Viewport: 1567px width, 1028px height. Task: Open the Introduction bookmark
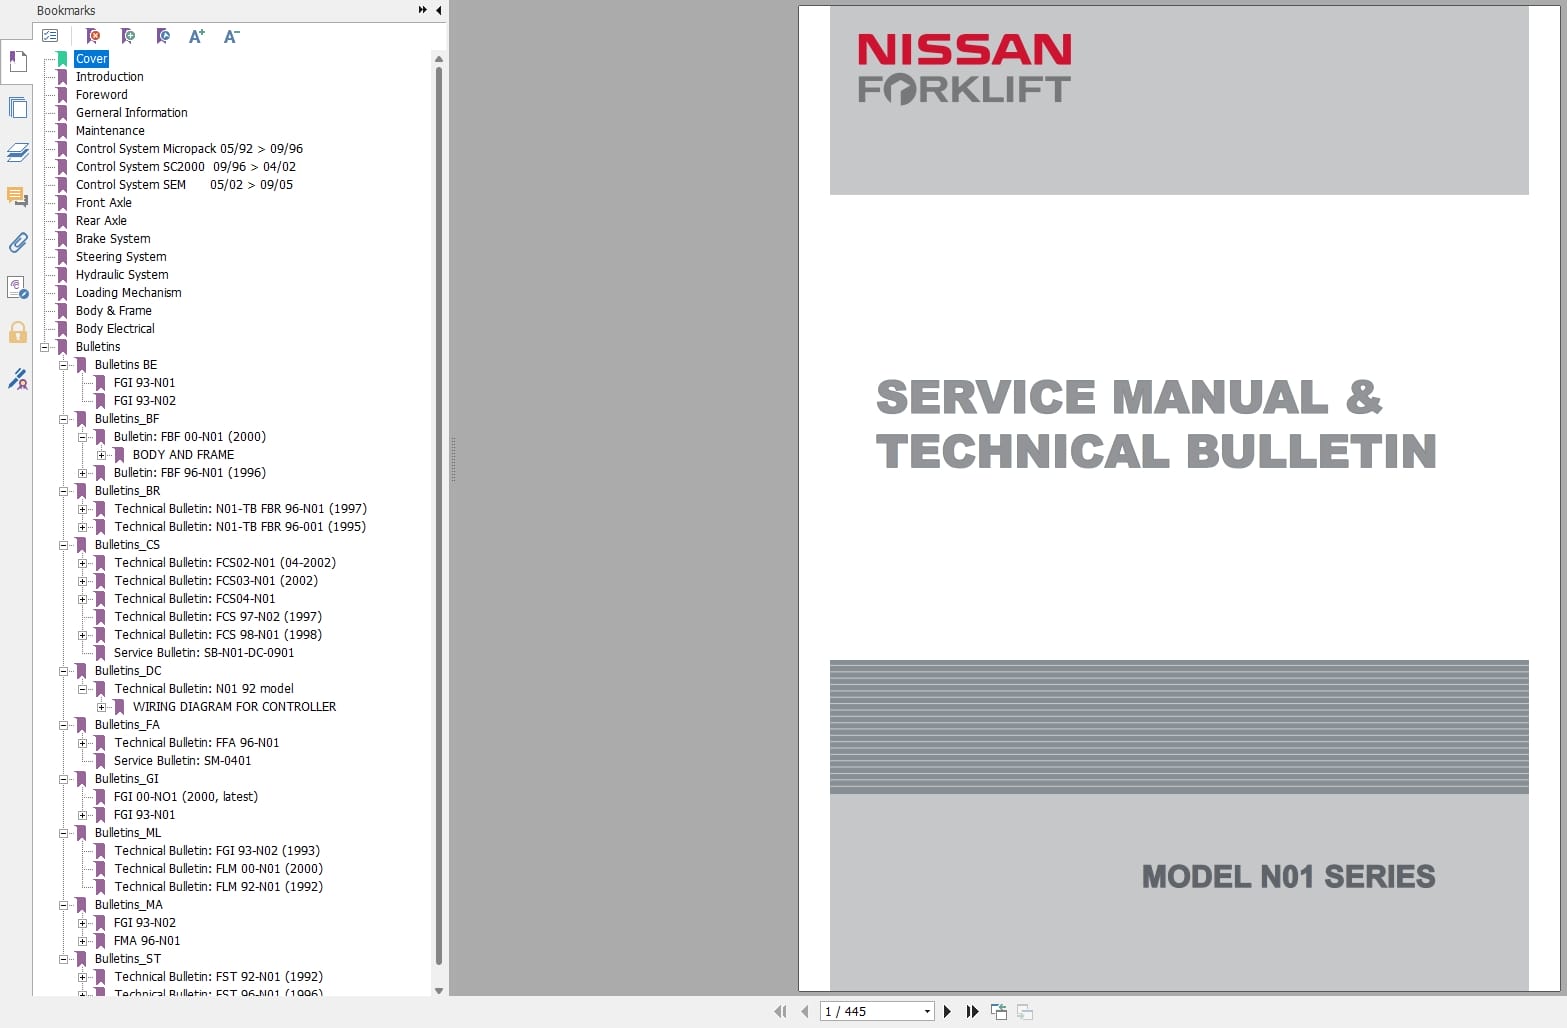click(x=109, y=77)
